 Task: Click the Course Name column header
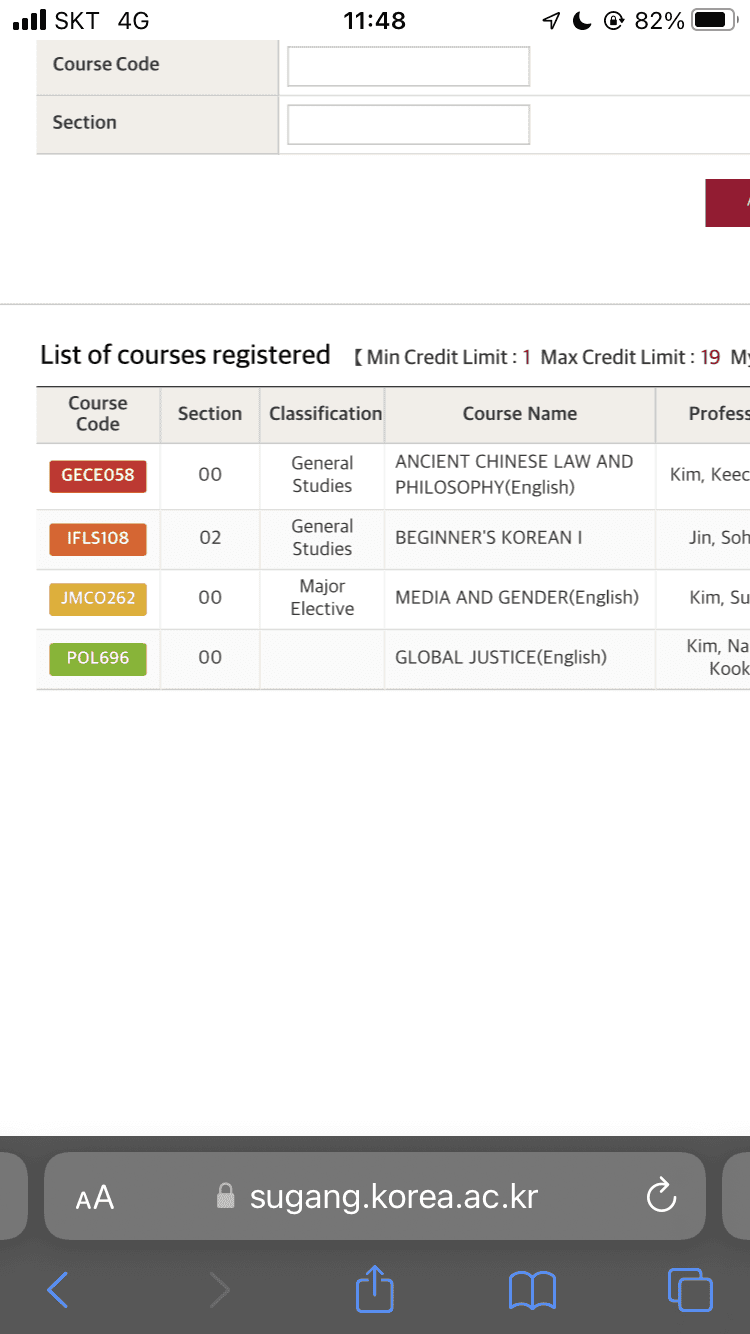point(519,414)
